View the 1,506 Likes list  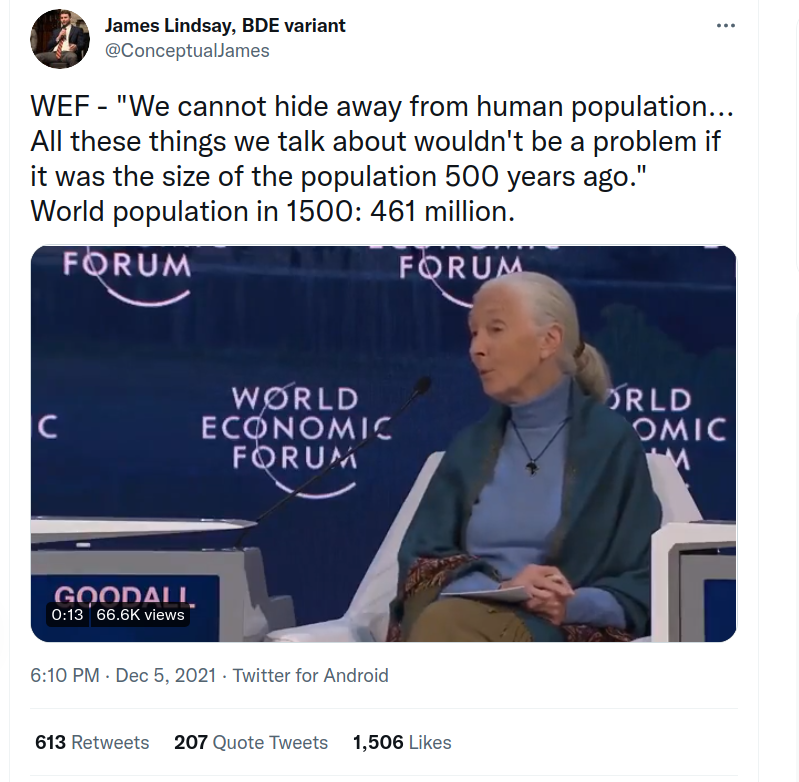(402, 742)
